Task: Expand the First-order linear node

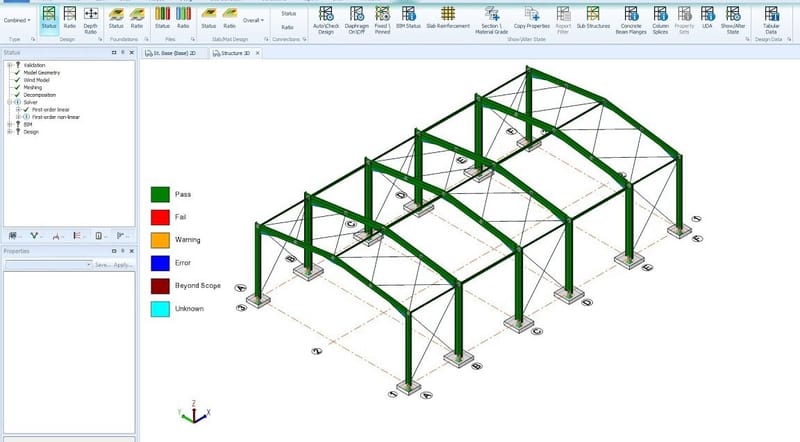Action: tap(18, 110)
